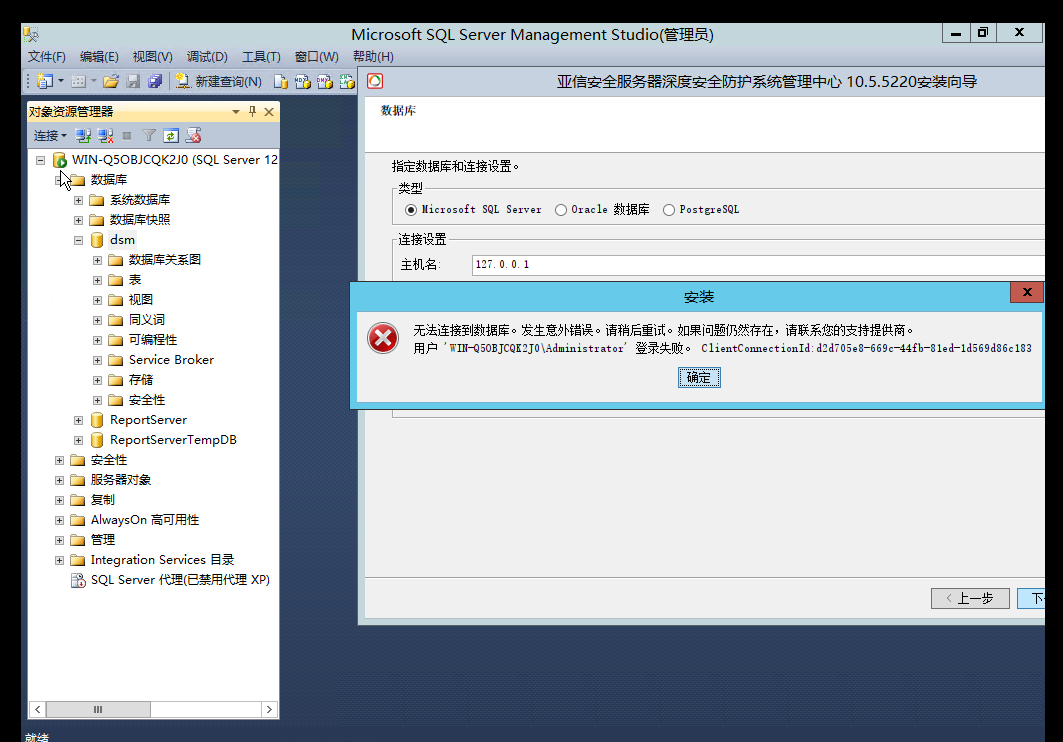Click the server node icon for WIN-Q5OBJCQK2J0
This screenshot has height=742, width=1063.
60,160
